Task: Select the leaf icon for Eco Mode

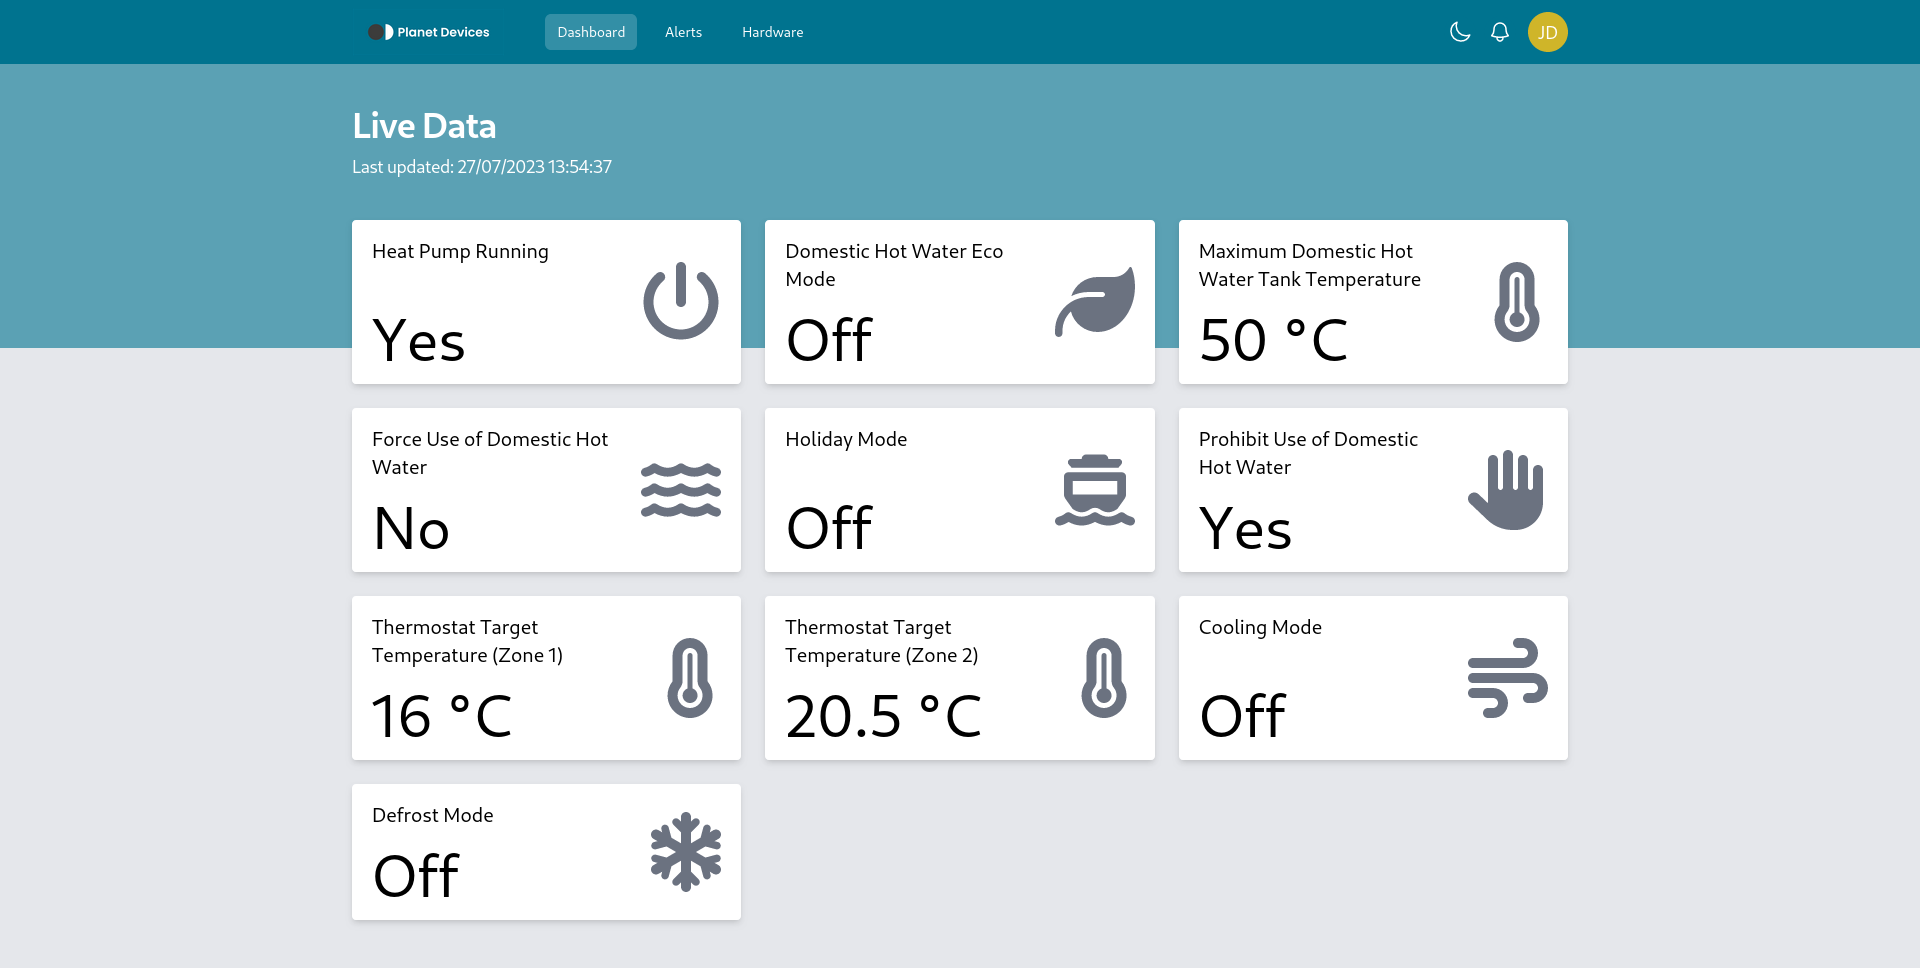Action: coord(1095,301)
